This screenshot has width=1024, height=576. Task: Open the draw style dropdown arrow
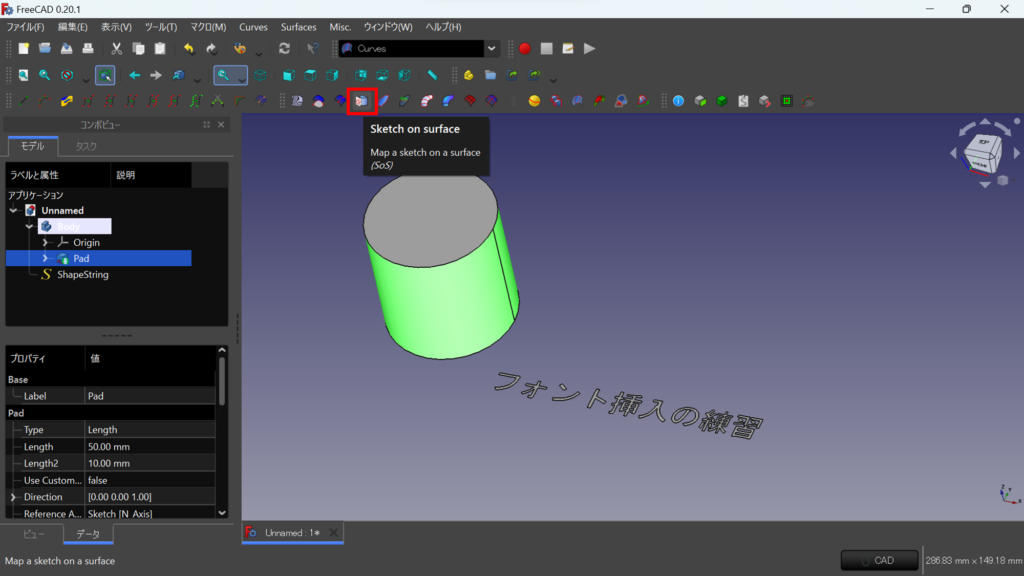point(86,80)
